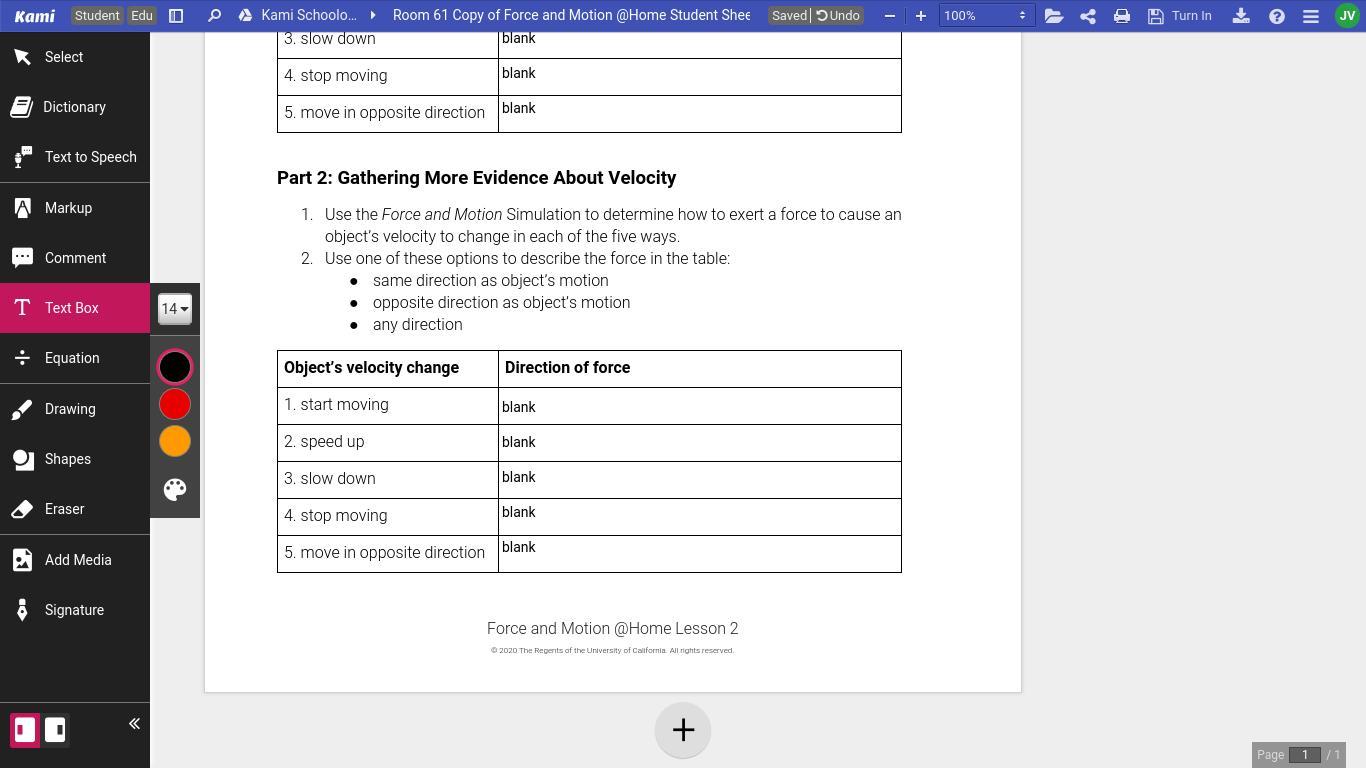
Task: Choose the Markup tool
Action: coord(75,208)
